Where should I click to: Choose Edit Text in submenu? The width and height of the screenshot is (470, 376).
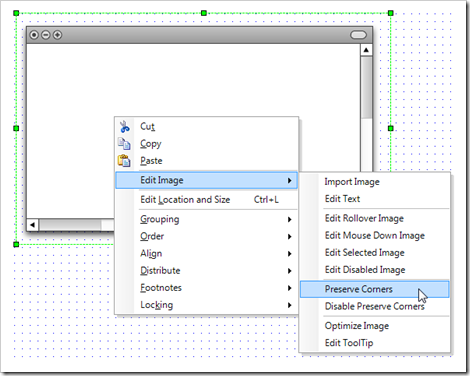click(375, 199)
